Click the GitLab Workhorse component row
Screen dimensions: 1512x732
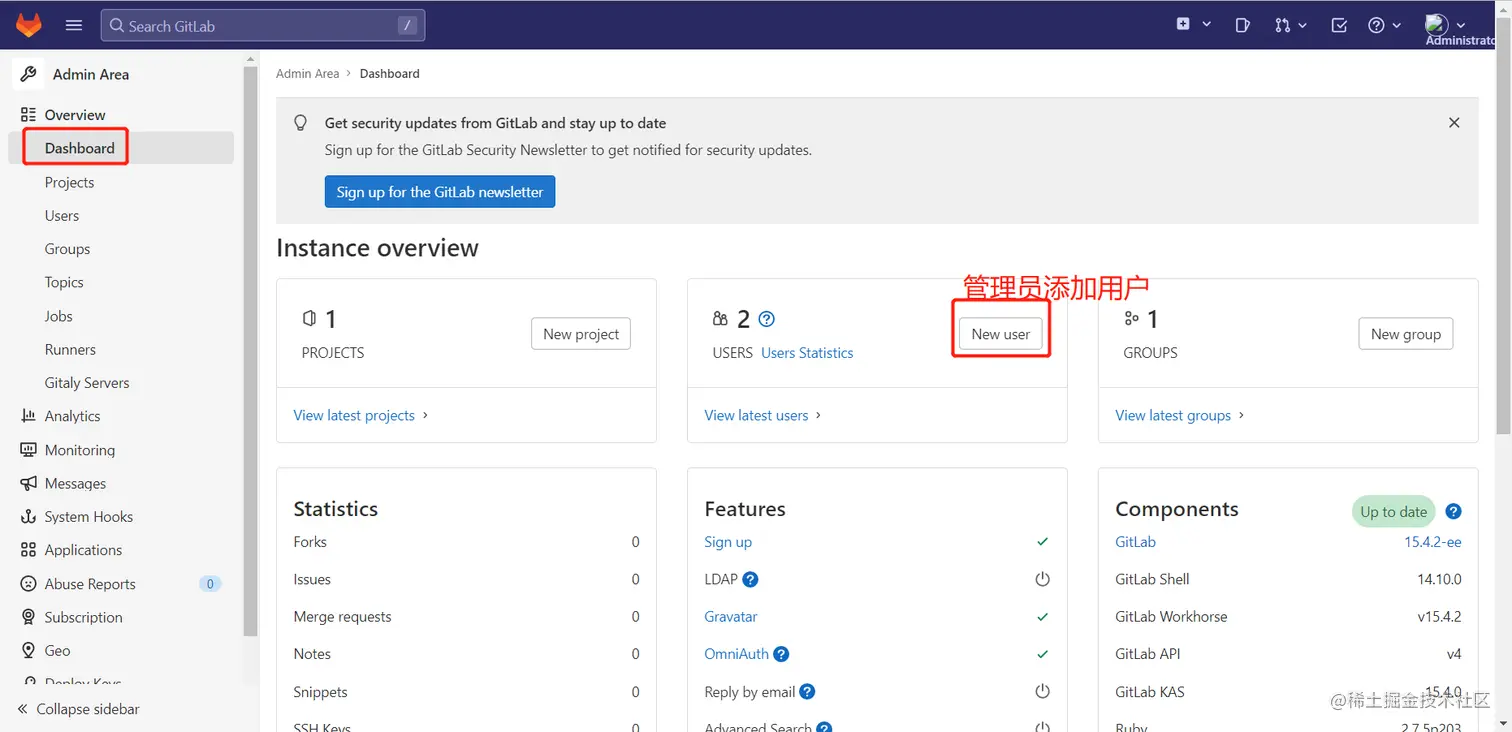click(1288, 617)
